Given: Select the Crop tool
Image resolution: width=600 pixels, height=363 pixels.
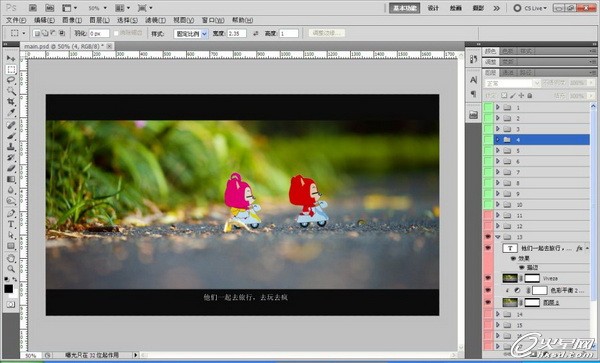Looking at the screenshot, I should click(11, 101).
